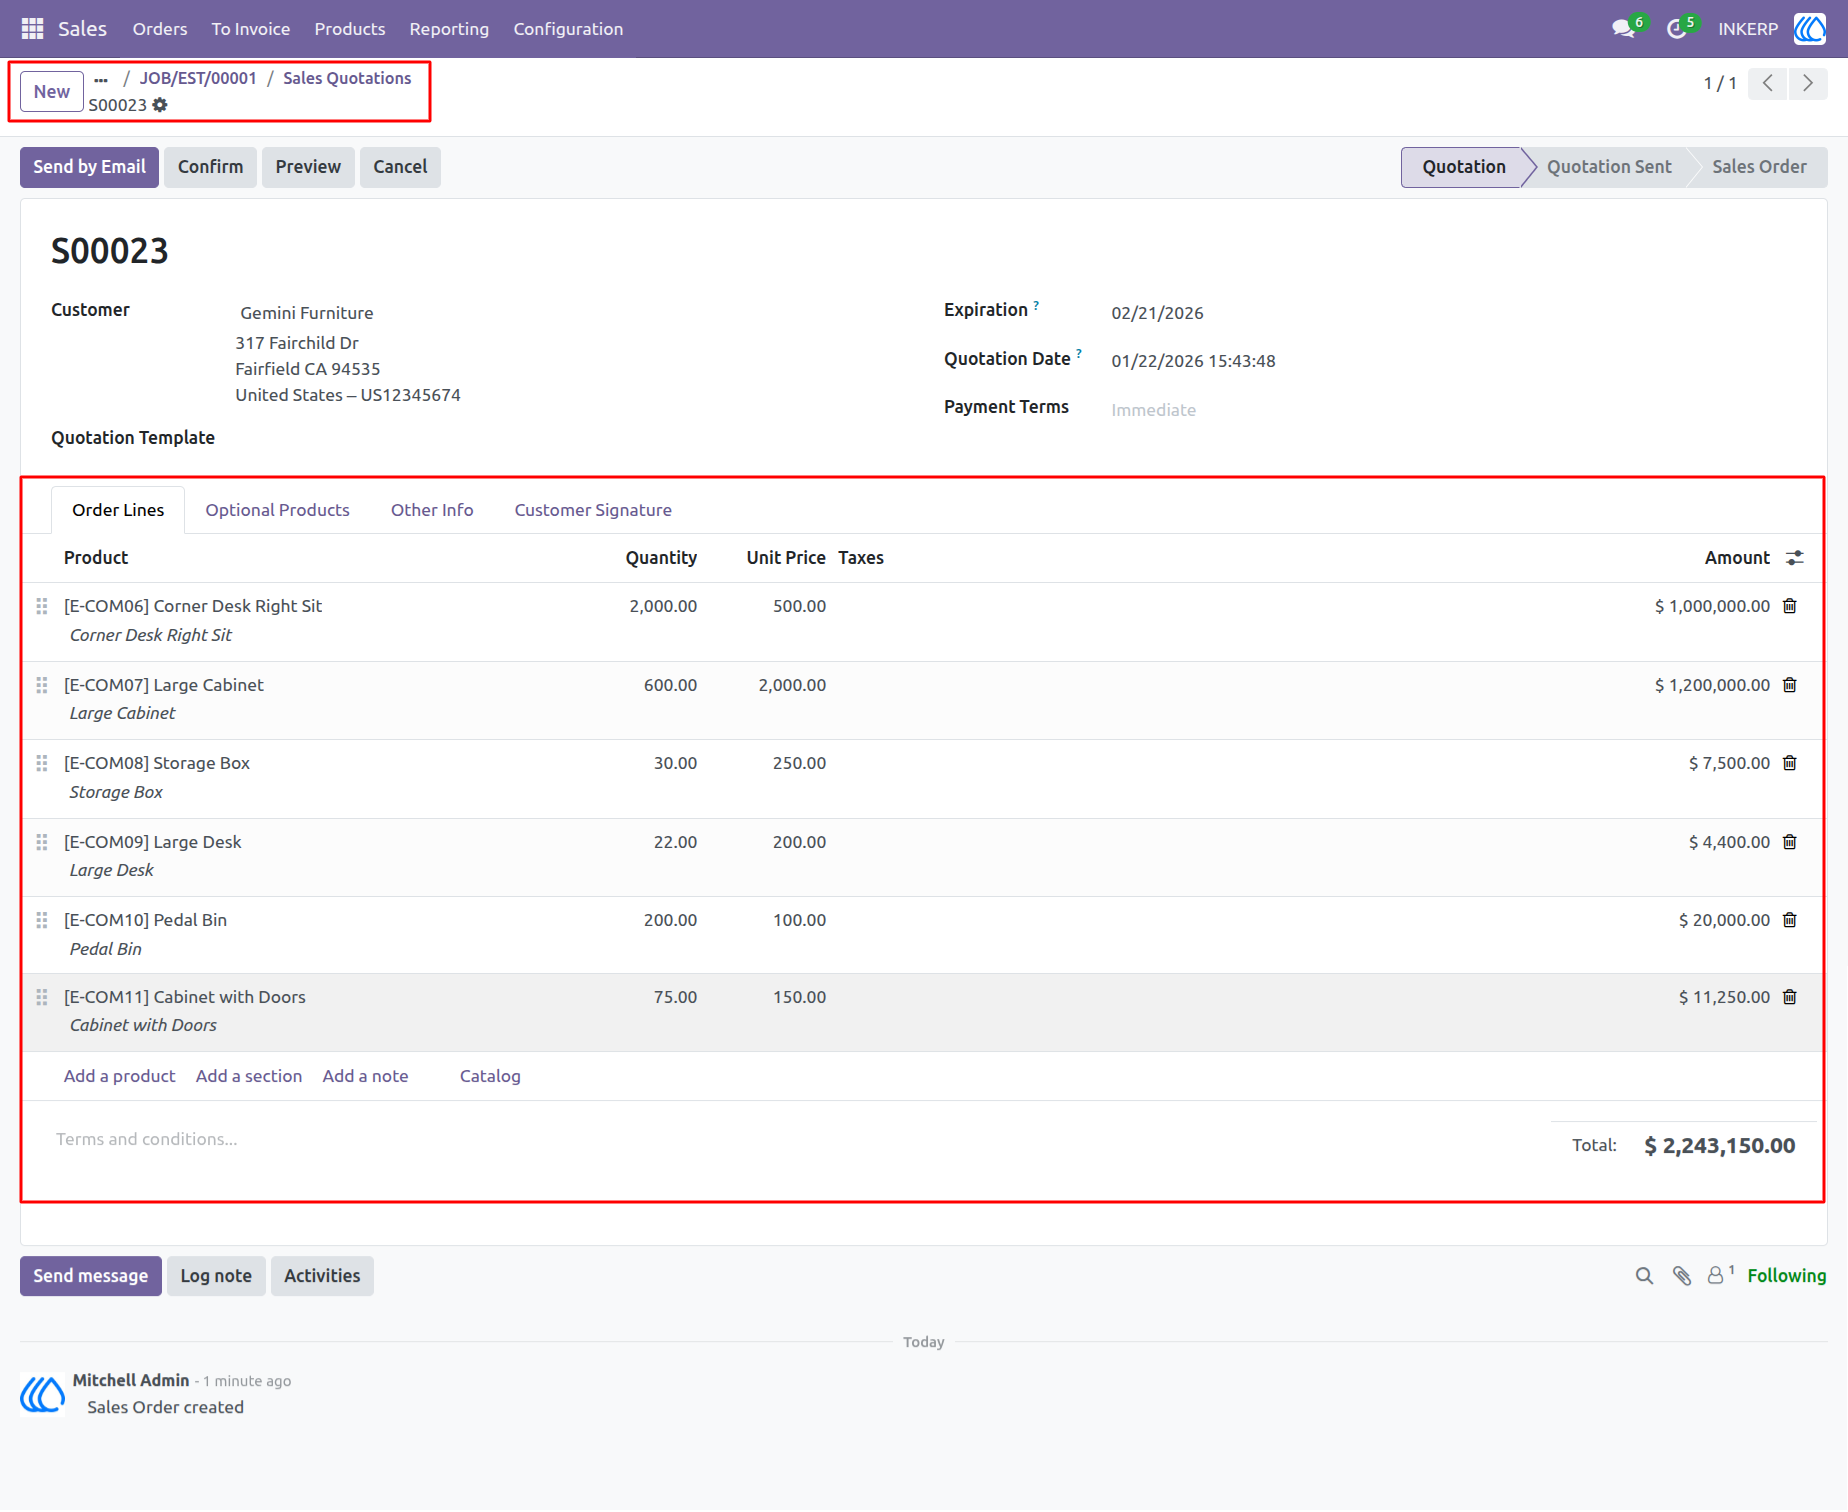Switch to the Optional Products tab
The image size is (1848, 1512).
pos(278,510)
